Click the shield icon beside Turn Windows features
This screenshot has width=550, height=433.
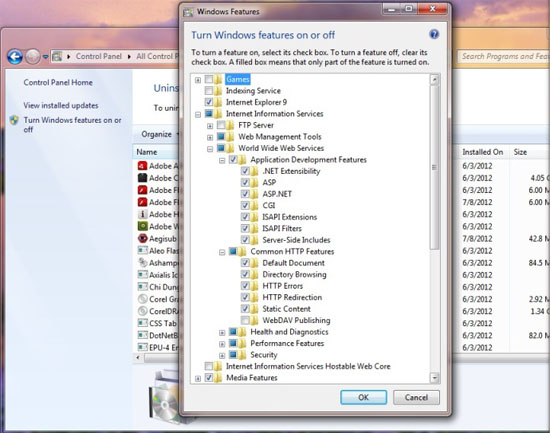click(x=14, y=120)
